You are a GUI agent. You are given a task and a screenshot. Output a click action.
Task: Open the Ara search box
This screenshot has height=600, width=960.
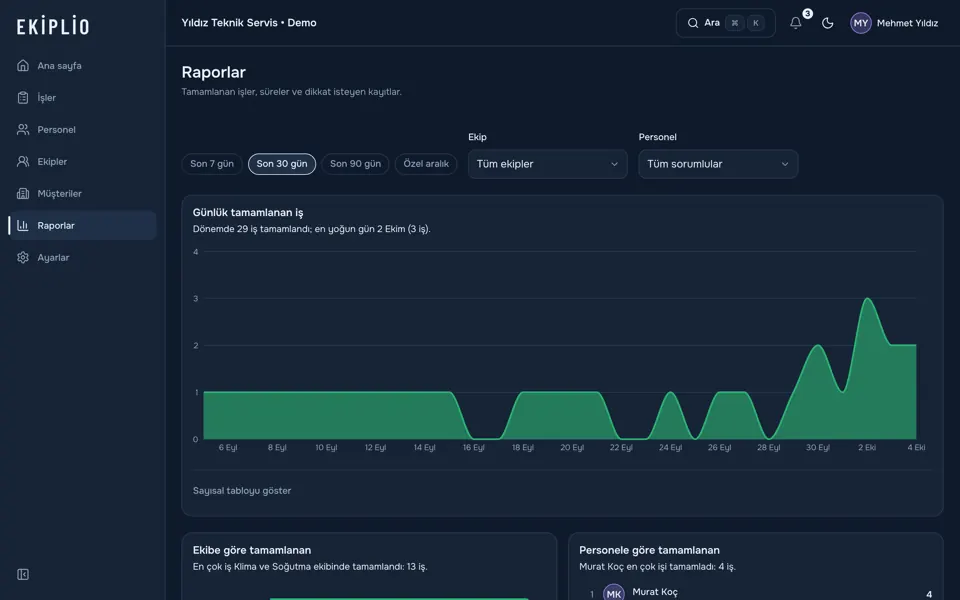click(726, 23)
